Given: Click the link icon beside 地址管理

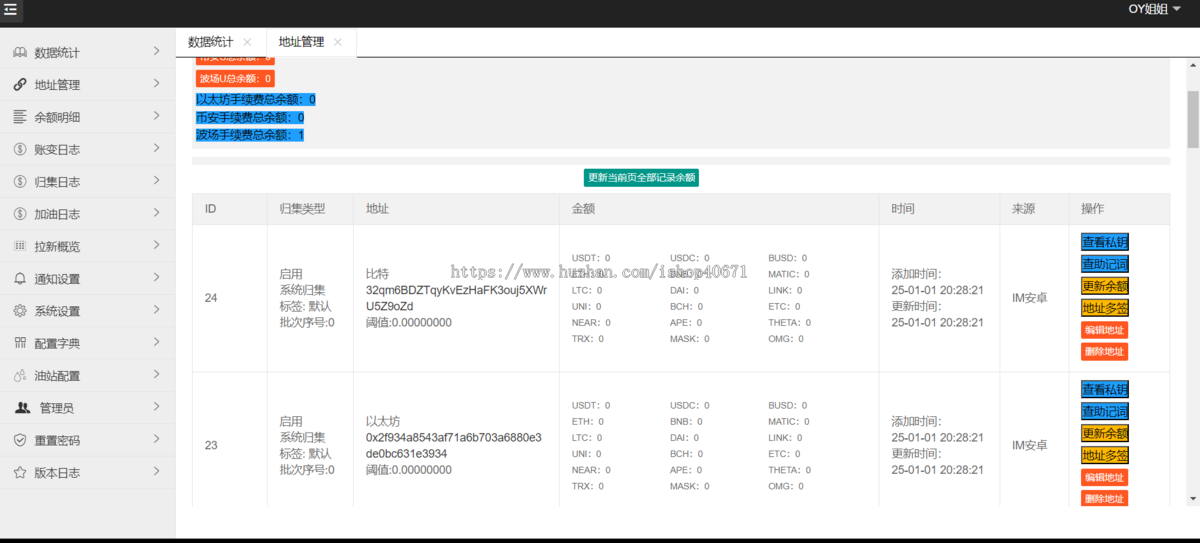Looking at the screenshot, I should (x=20, y=85).
